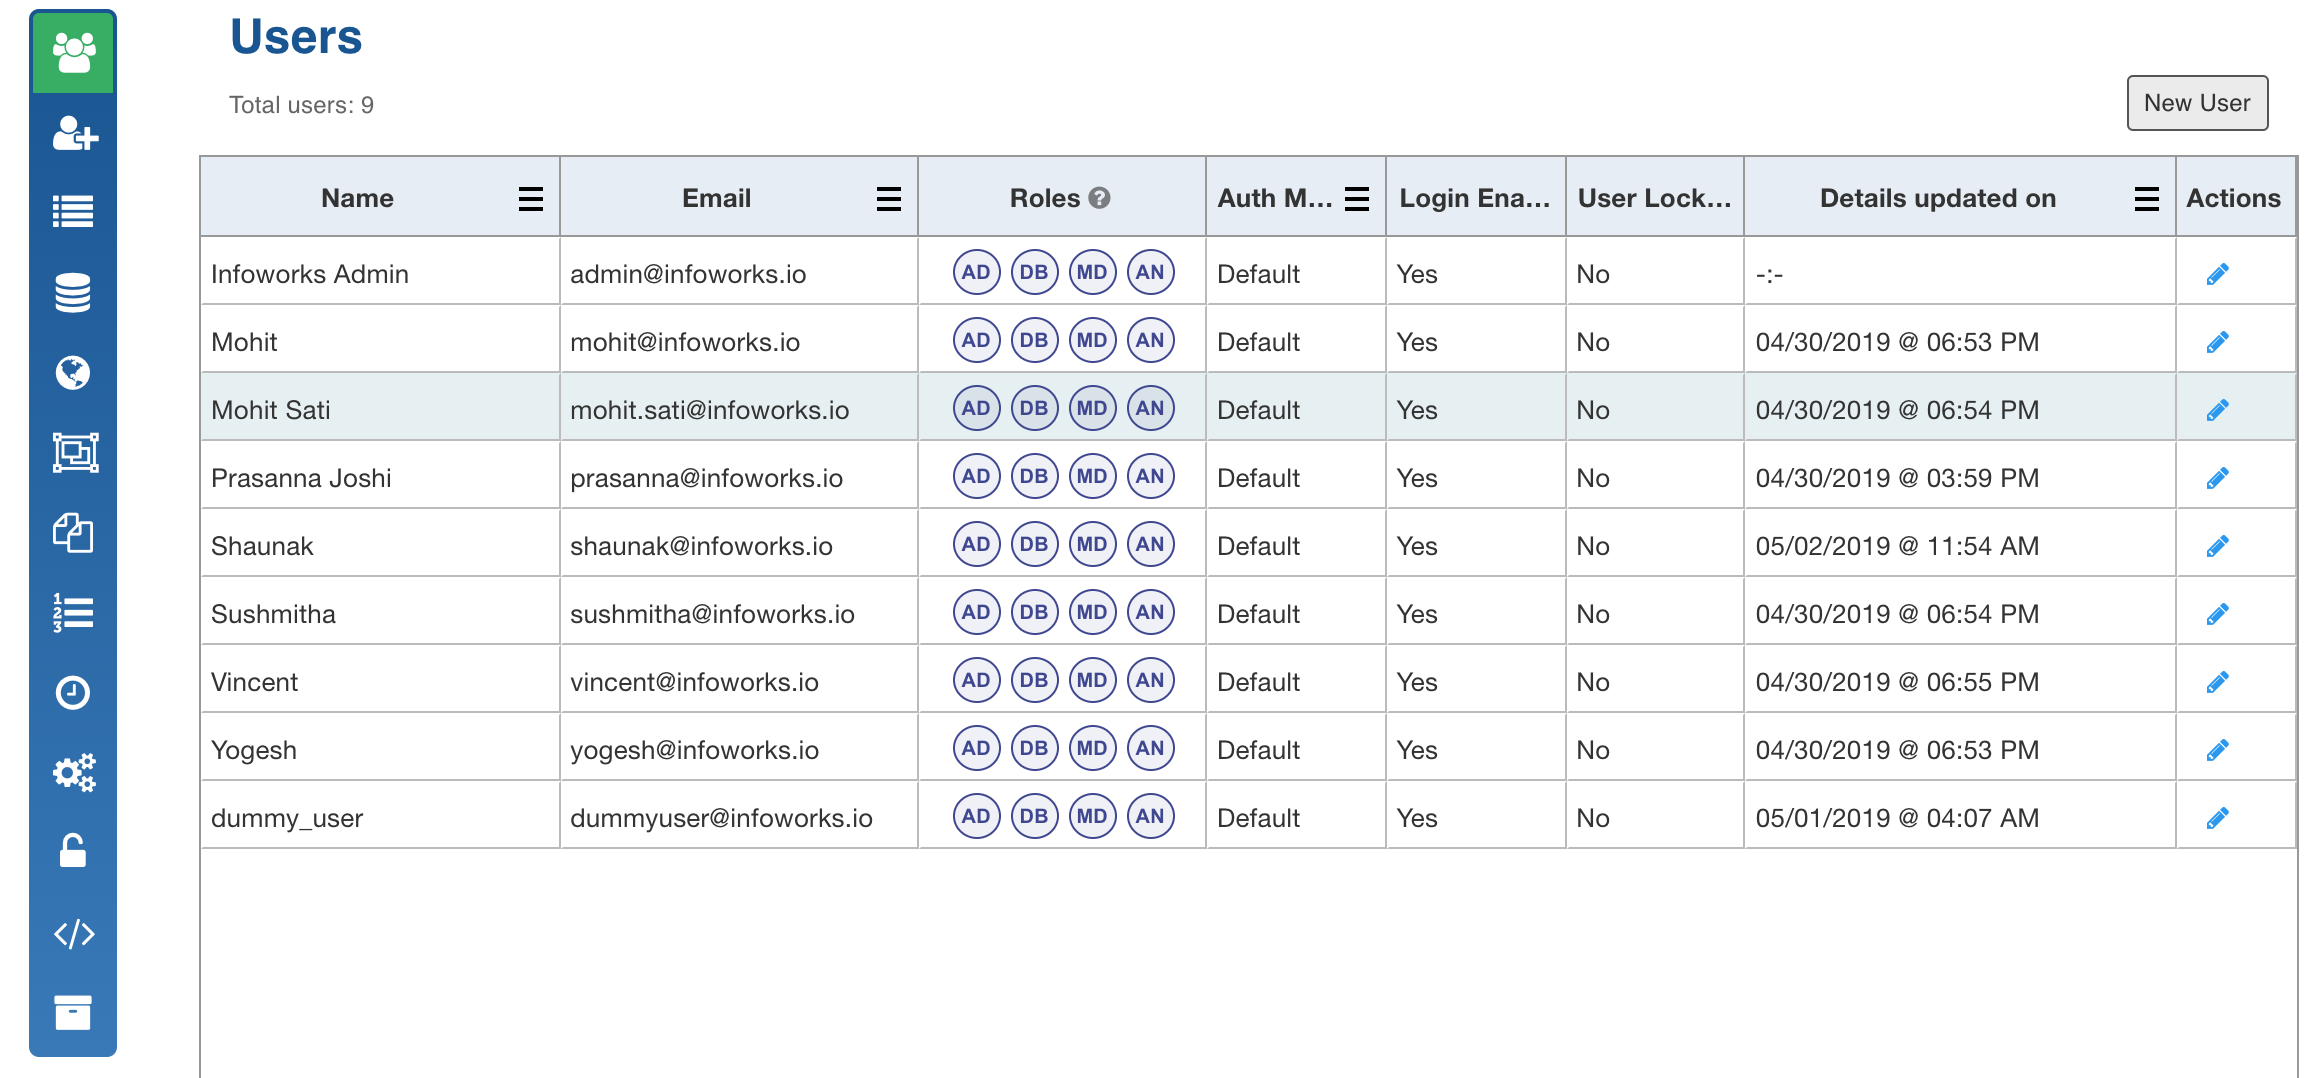Edit dummy_user using the pencil icon
This screenshot has width=2317, height=1078.
[x=2217, y=818]
